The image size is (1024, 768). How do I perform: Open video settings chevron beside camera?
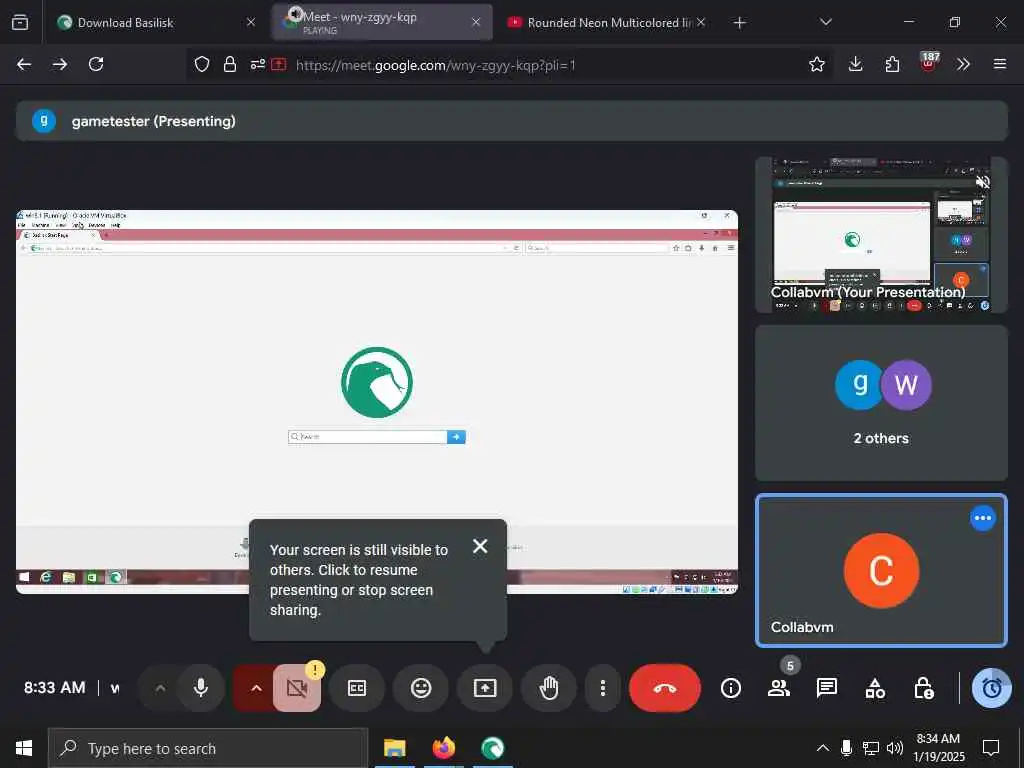256,688
